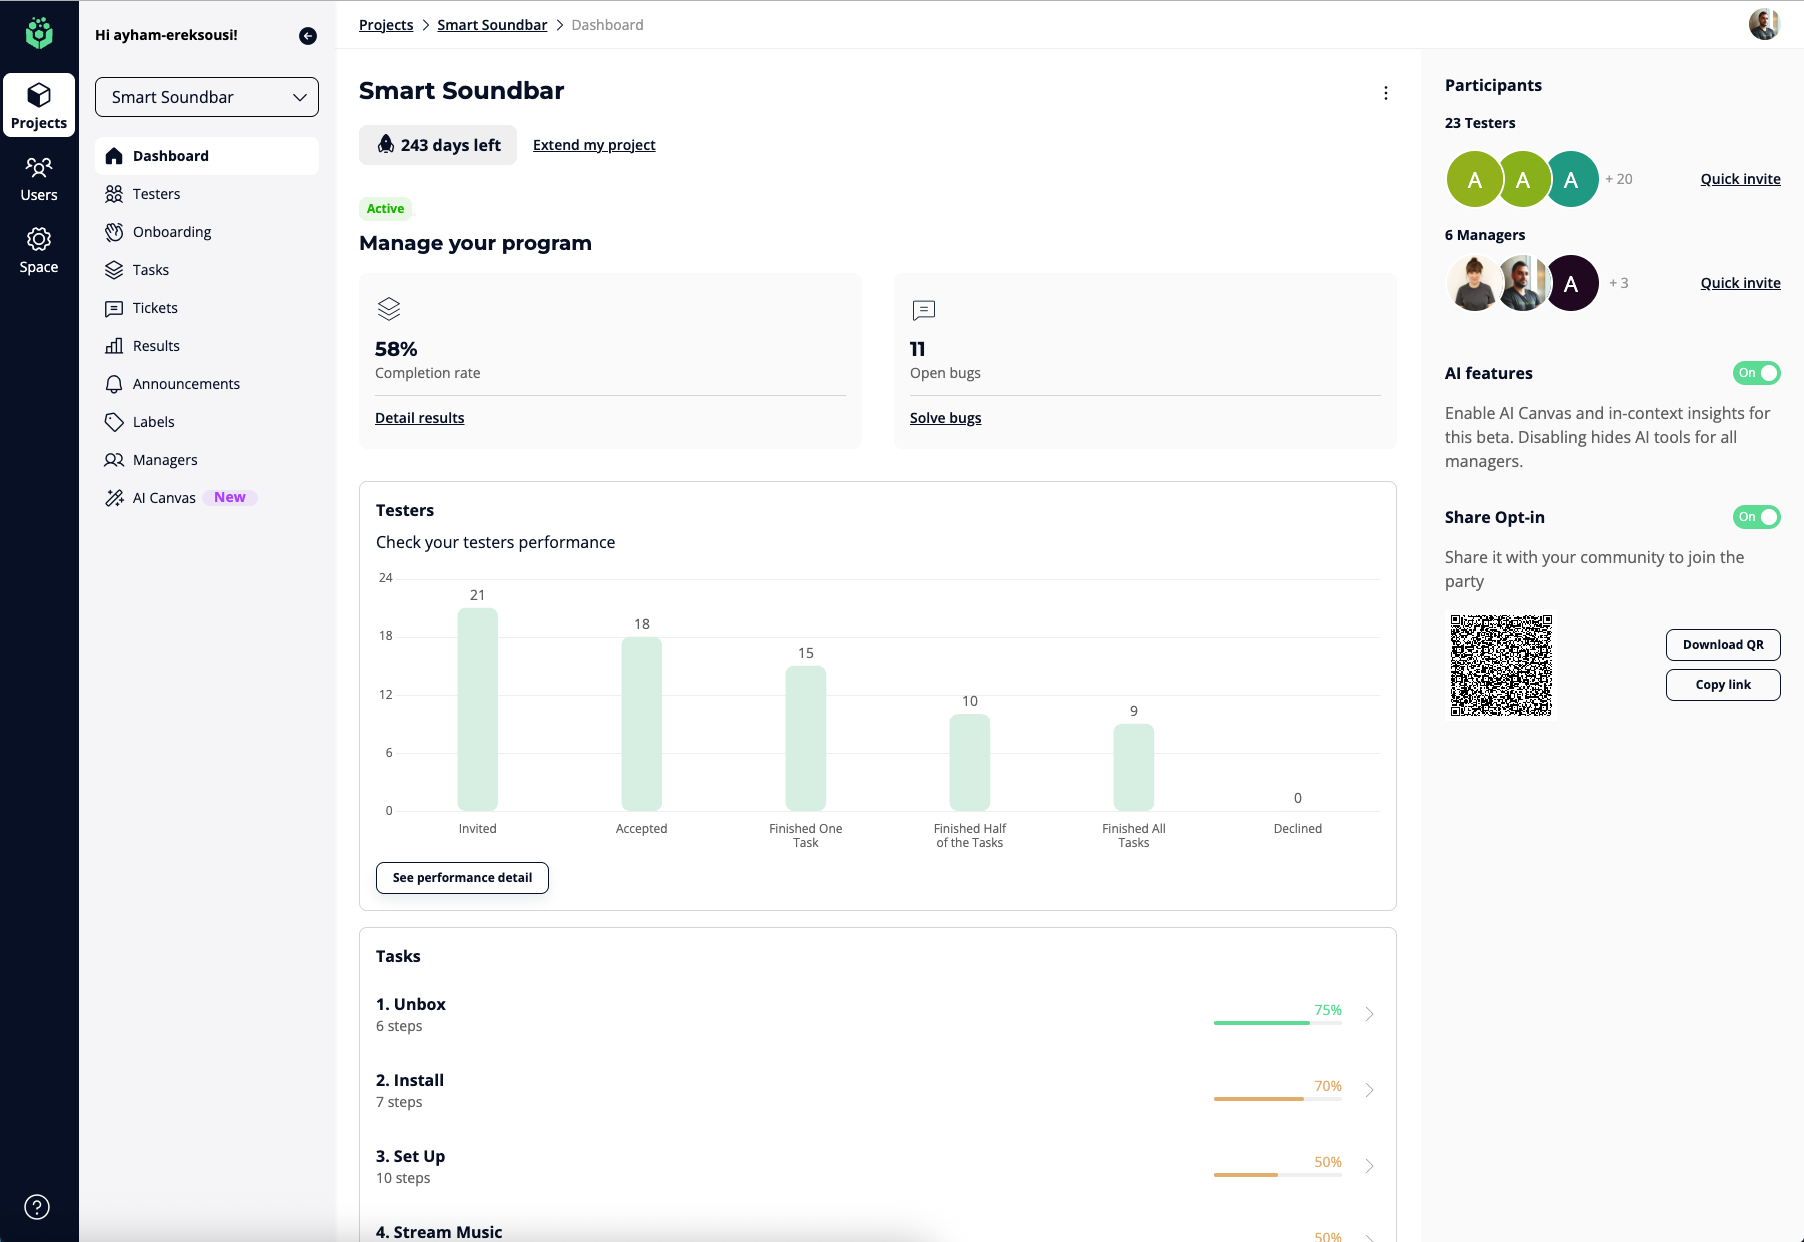Turn off Share Opt-in
This screenshot has height=1242, width=1804.
(x=1757, y=517)
